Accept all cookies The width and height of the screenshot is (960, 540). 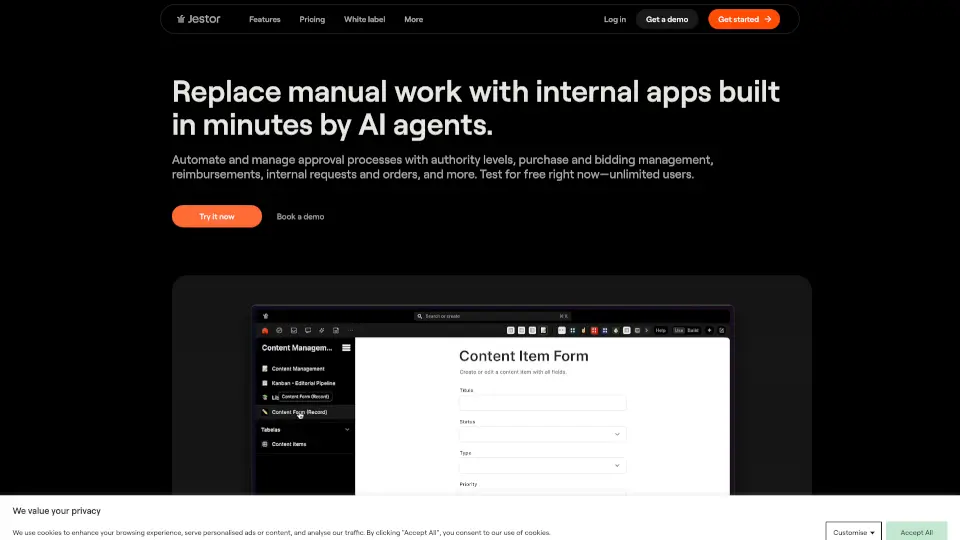click(916, 532)
